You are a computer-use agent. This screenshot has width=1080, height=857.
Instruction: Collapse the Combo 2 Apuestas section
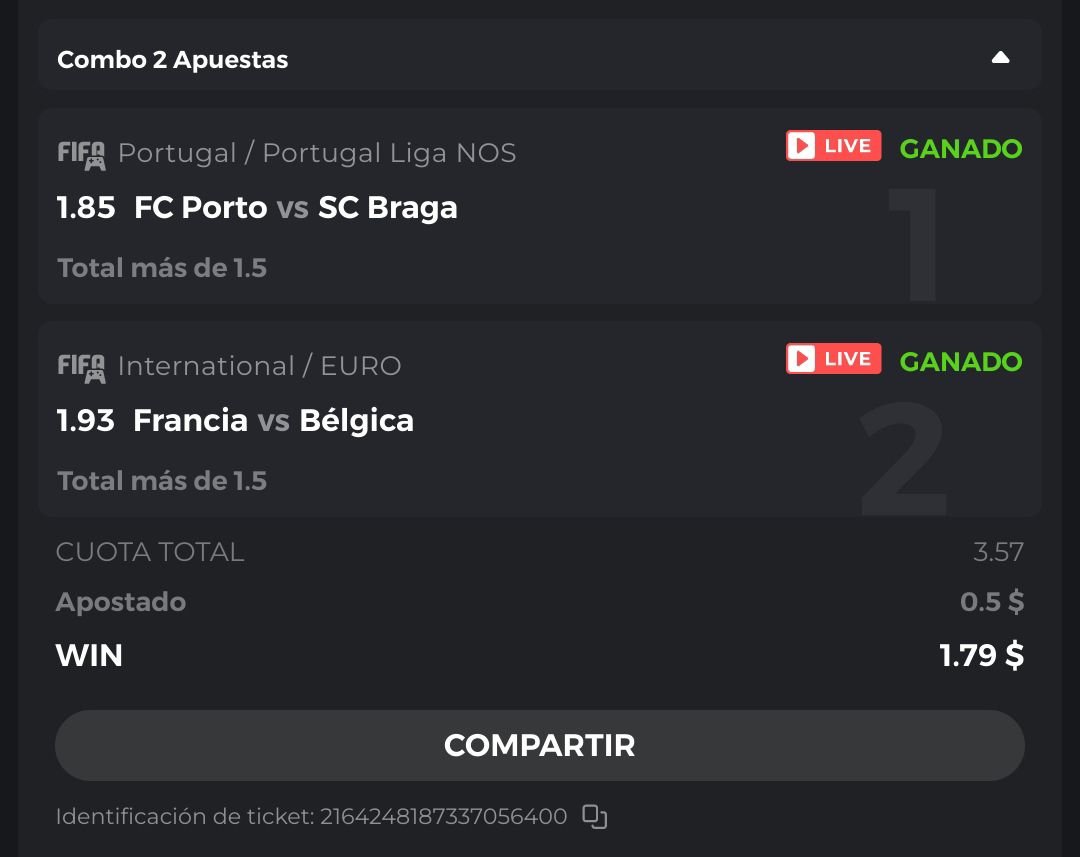coord(1000,58)
